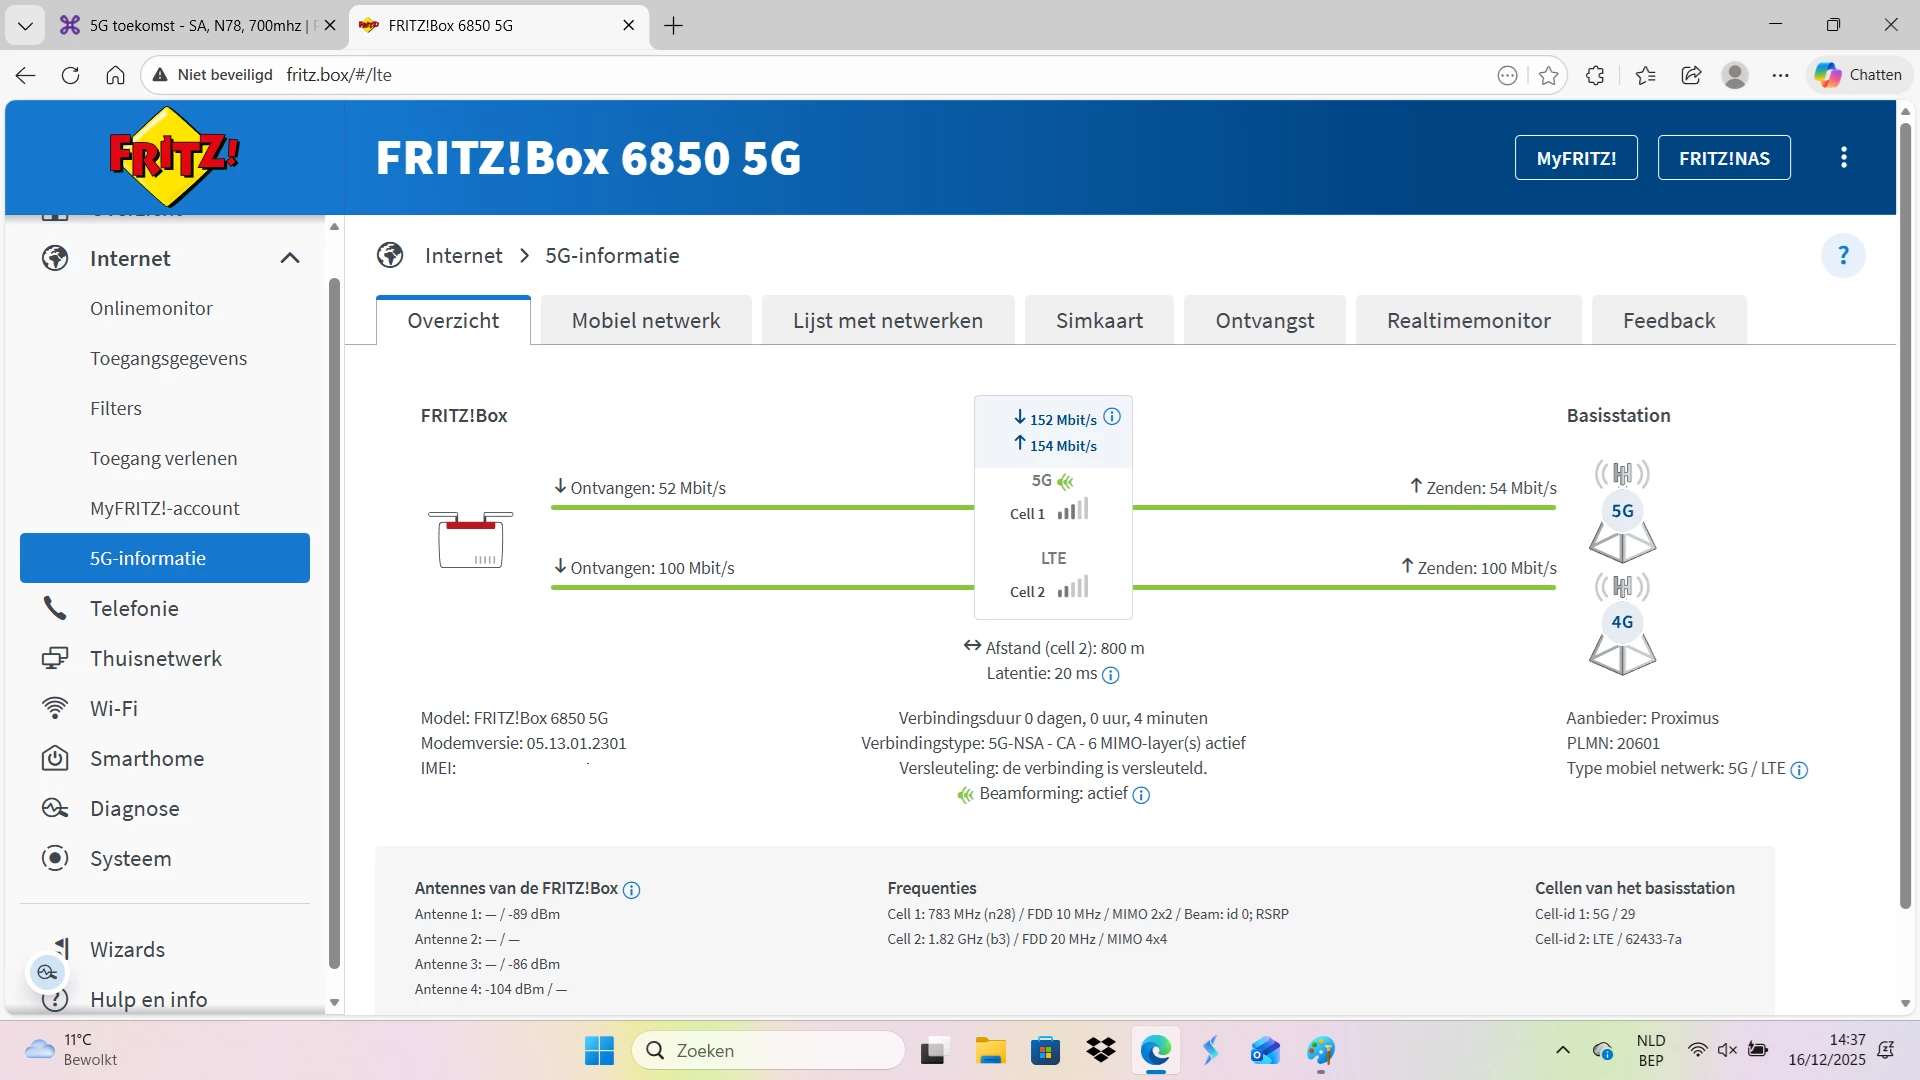The image size is (1920, 1080).
Task: Click info icon next to 152 Mbit/s
Action: pyautogui.click(x=1112, y=417)
